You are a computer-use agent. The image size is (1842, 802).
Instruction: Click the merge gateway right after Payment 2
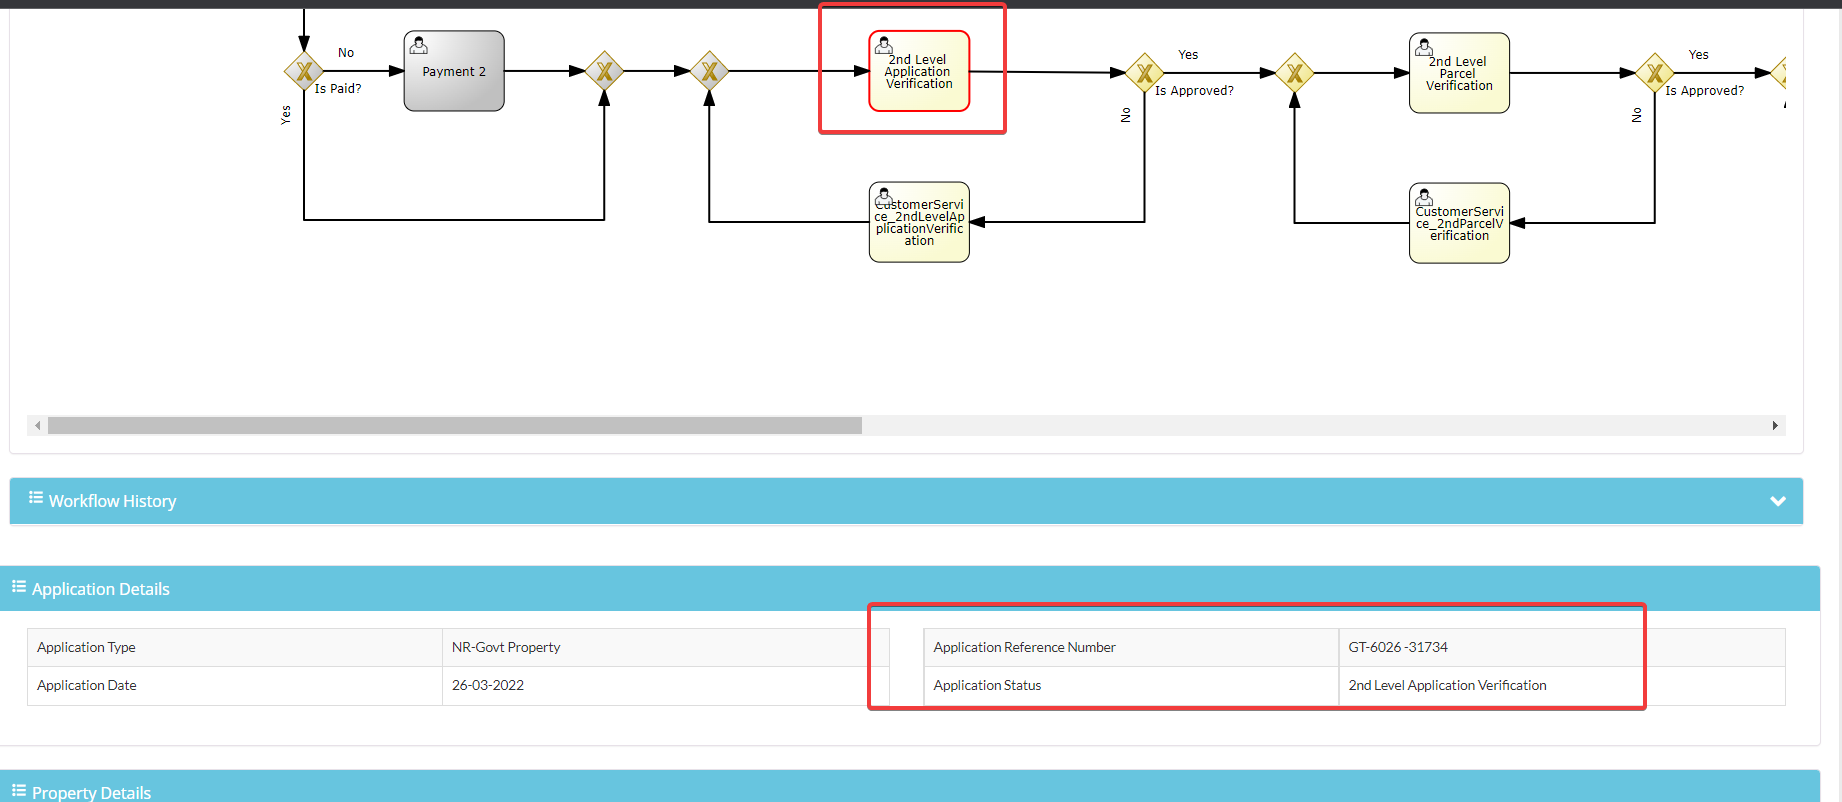[604, 71]
